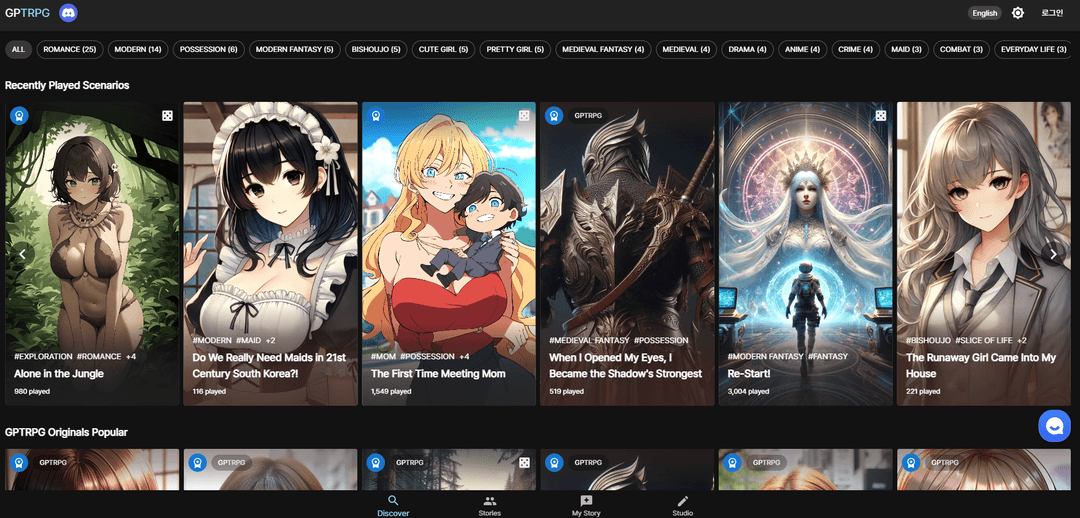
Task: Filter by ROMANCE (25) tag
Action: click(70, 50)
